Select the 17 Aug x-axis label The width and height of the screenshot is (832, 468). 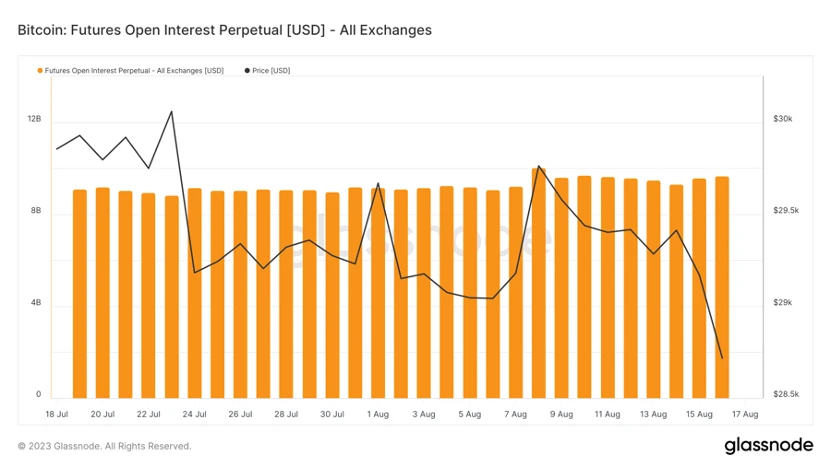click(x=745, y=413)
